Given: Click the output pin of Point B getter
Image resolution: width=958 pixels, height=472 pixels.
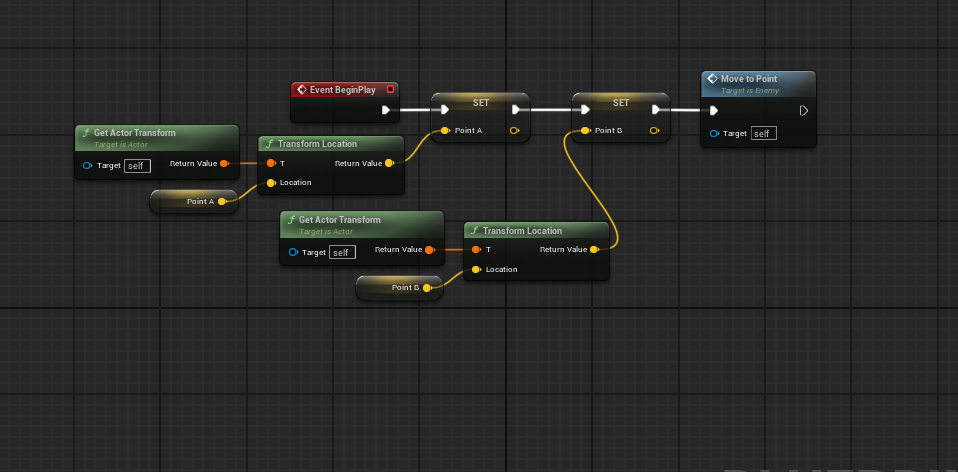Looking at the screenshot, I should pyautogui.click(x=427, y=288).
